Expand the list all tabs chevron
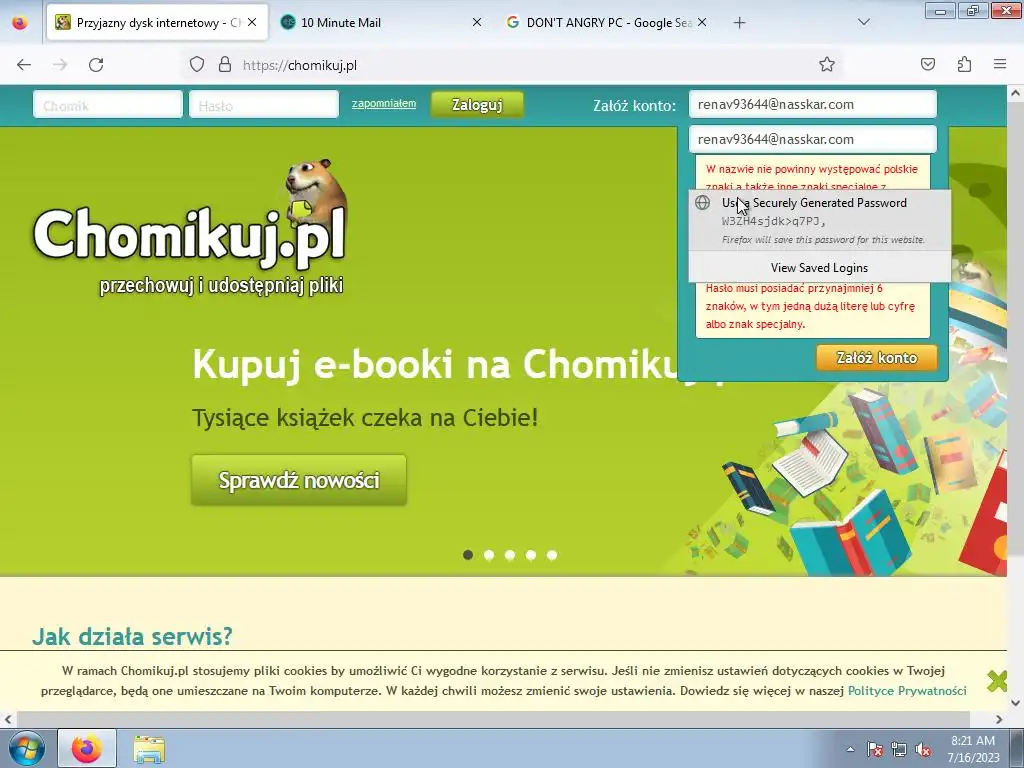This screenshot has width=1024, height=768. [864, 22]
